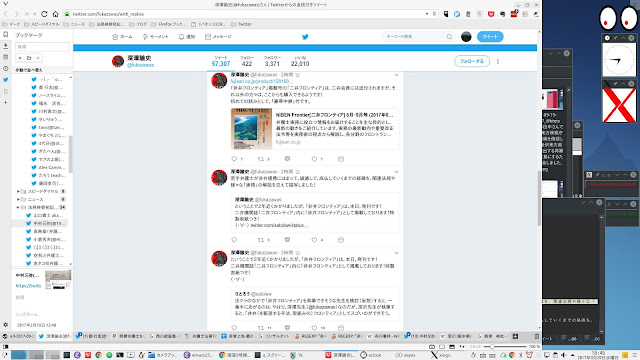Click the フォローする follow button
Screen dimensions: 640x360
(472, 61)
